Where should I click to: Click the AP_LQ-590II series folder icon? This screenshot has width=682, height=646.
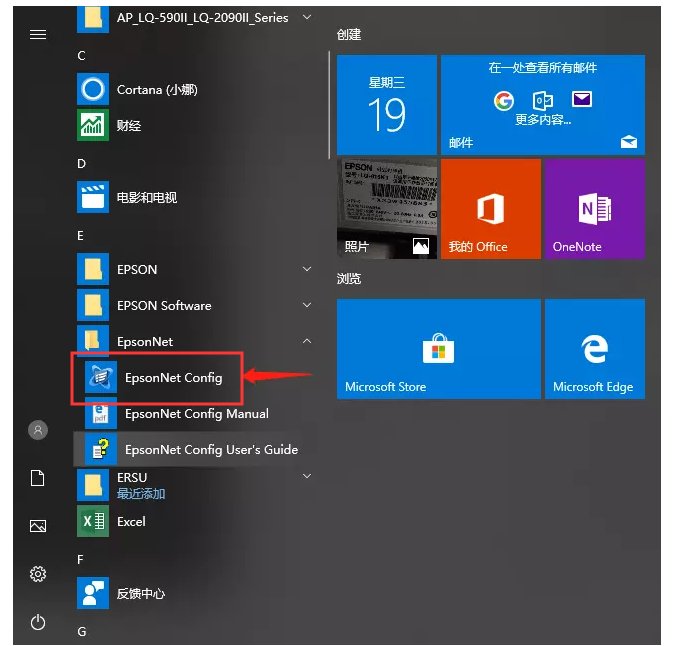click(93, 19)
